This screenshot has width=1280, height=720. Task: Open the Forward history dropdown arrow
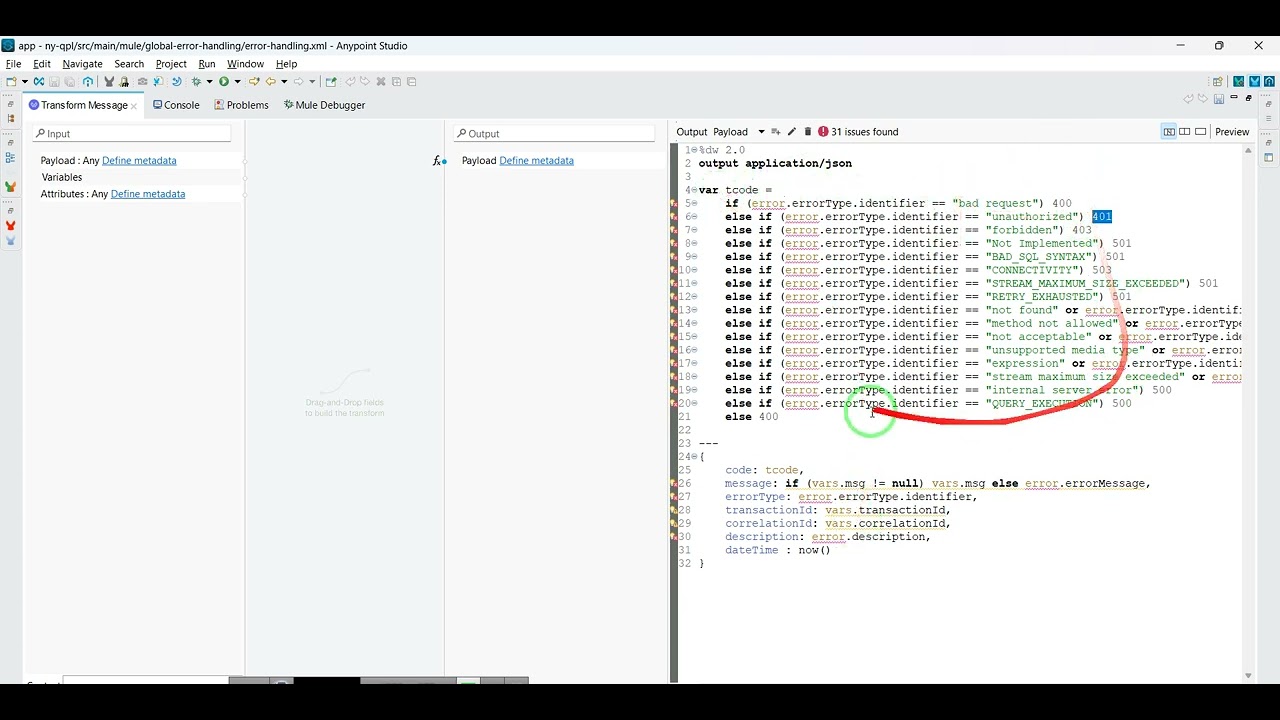(x=312, y=82)
